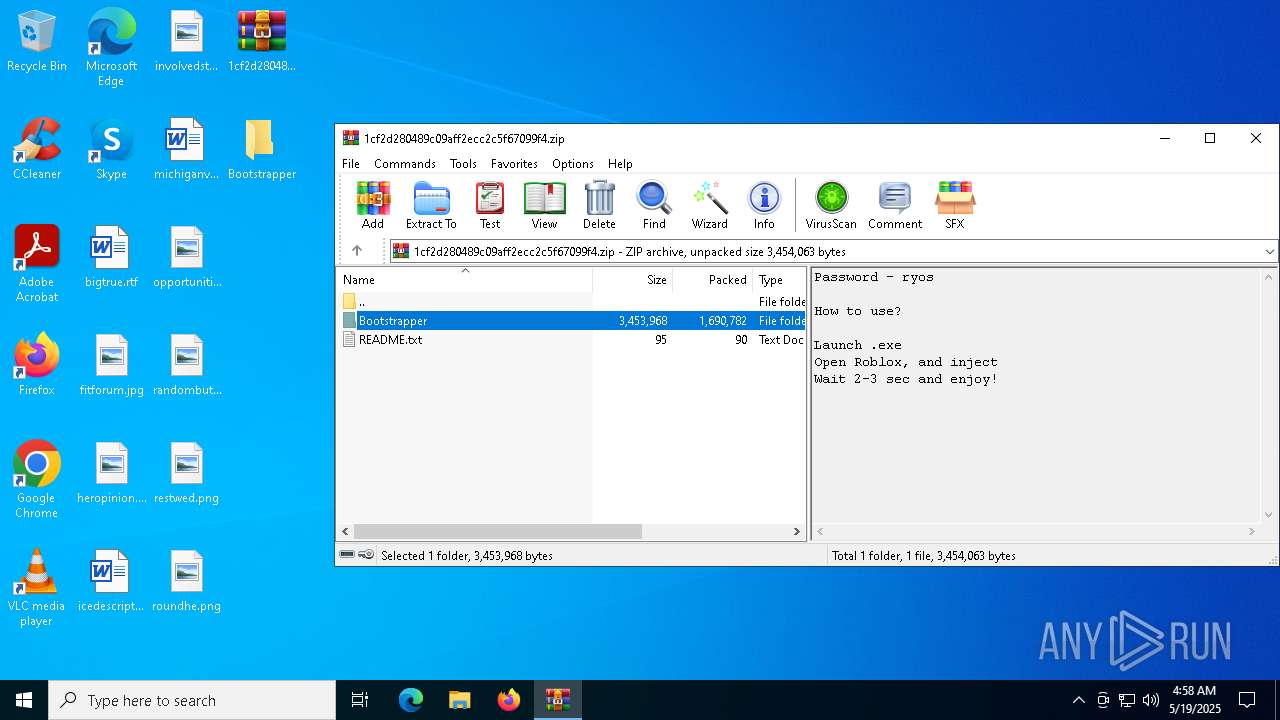Open the File menu
This screenshot has width=1280, height=720.
tap(351, 163)
